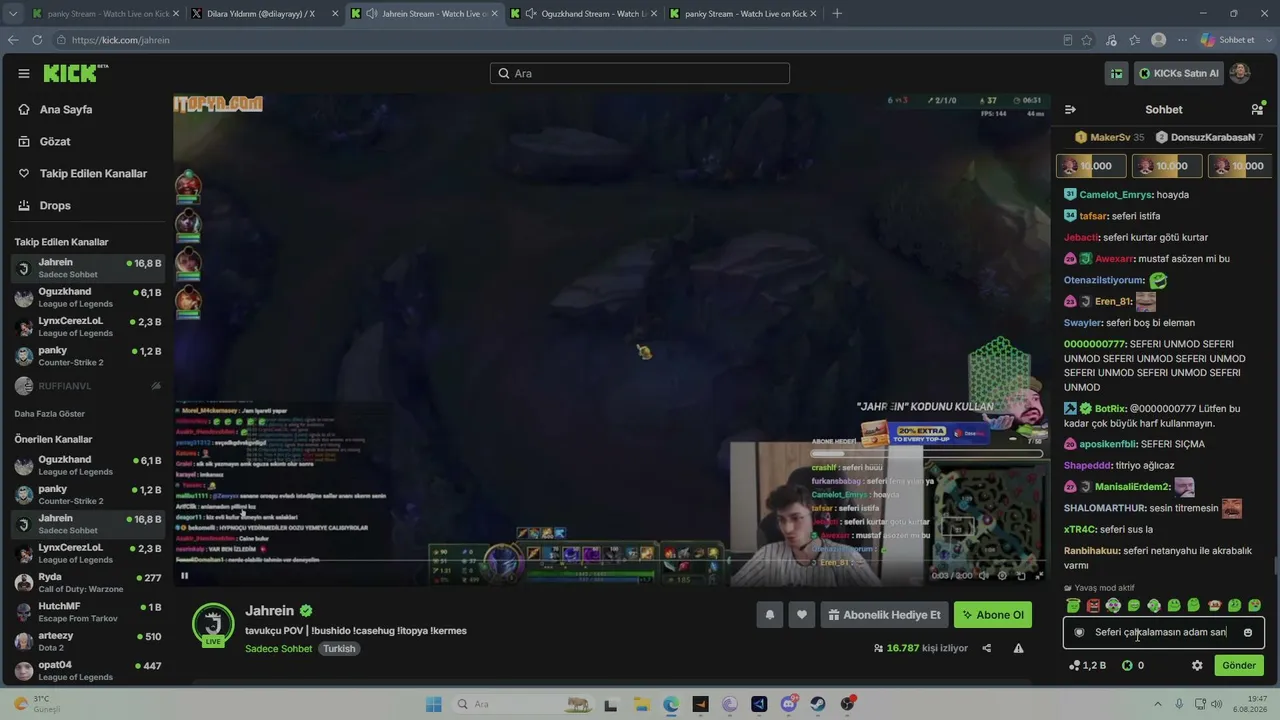This screenshot has width=1280, height=720.
Task: Open video player settings gear
Action: [1002, 575]
